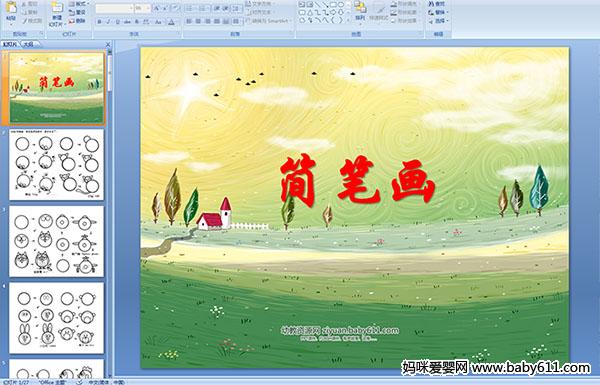Click the Delete slide icon
The image size is (600, 385).
77,21
